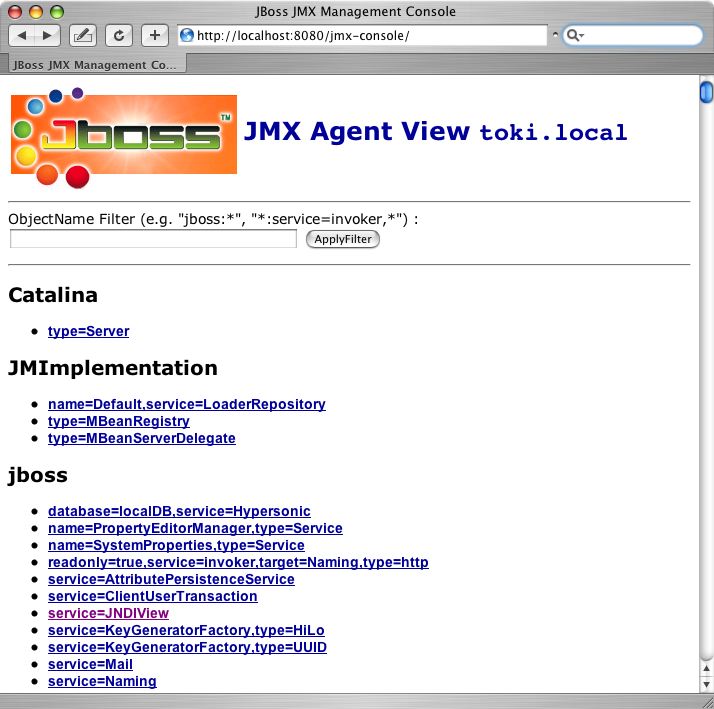Screen dimensions: 714x709
Task: Click the globe site icon in address bar
Action: (187, 36)
